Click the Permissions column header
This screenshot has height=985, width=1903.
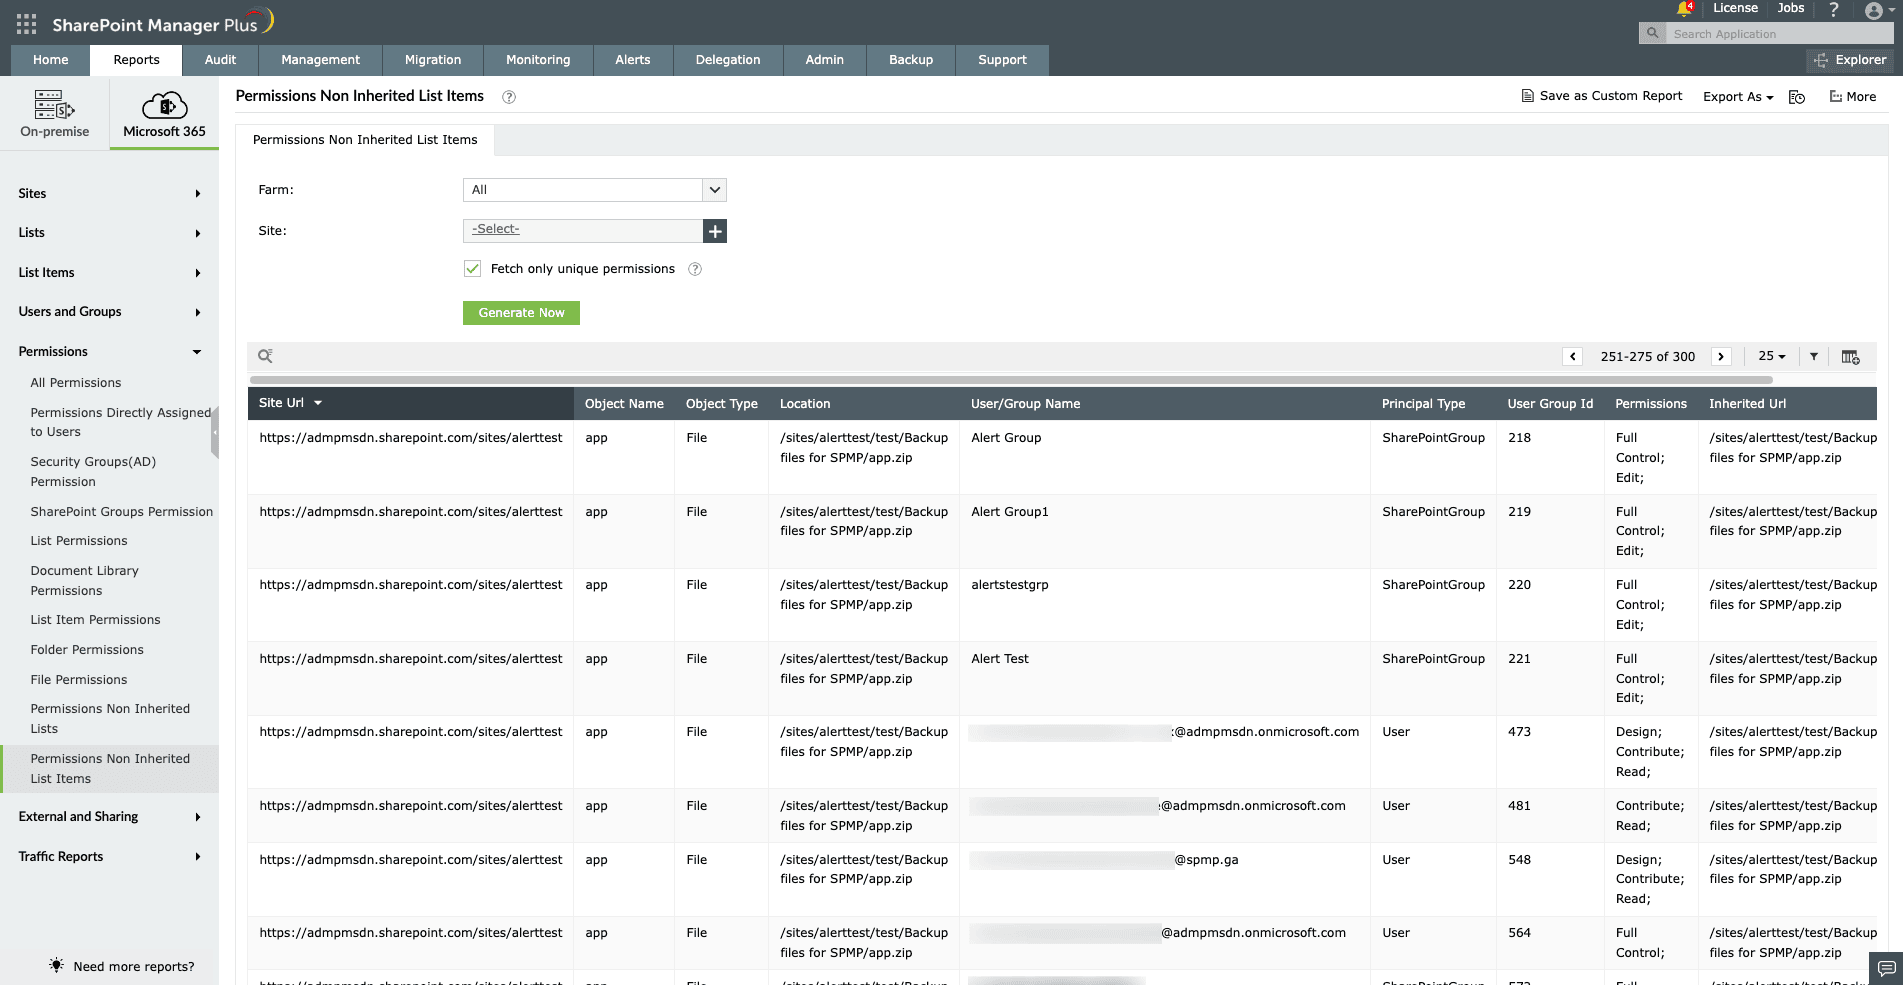click(x=1651, y=404)
